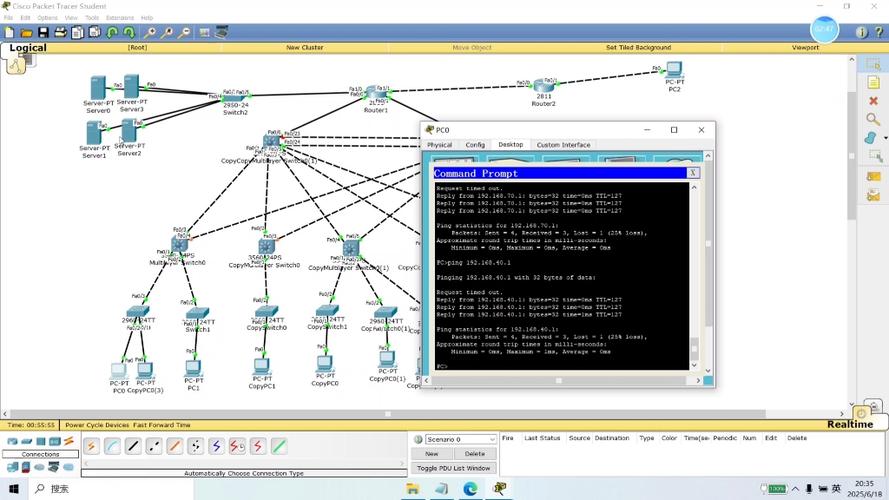Select the red X Delete tool
Screen dimensions: 889x500
pos(873,101)
